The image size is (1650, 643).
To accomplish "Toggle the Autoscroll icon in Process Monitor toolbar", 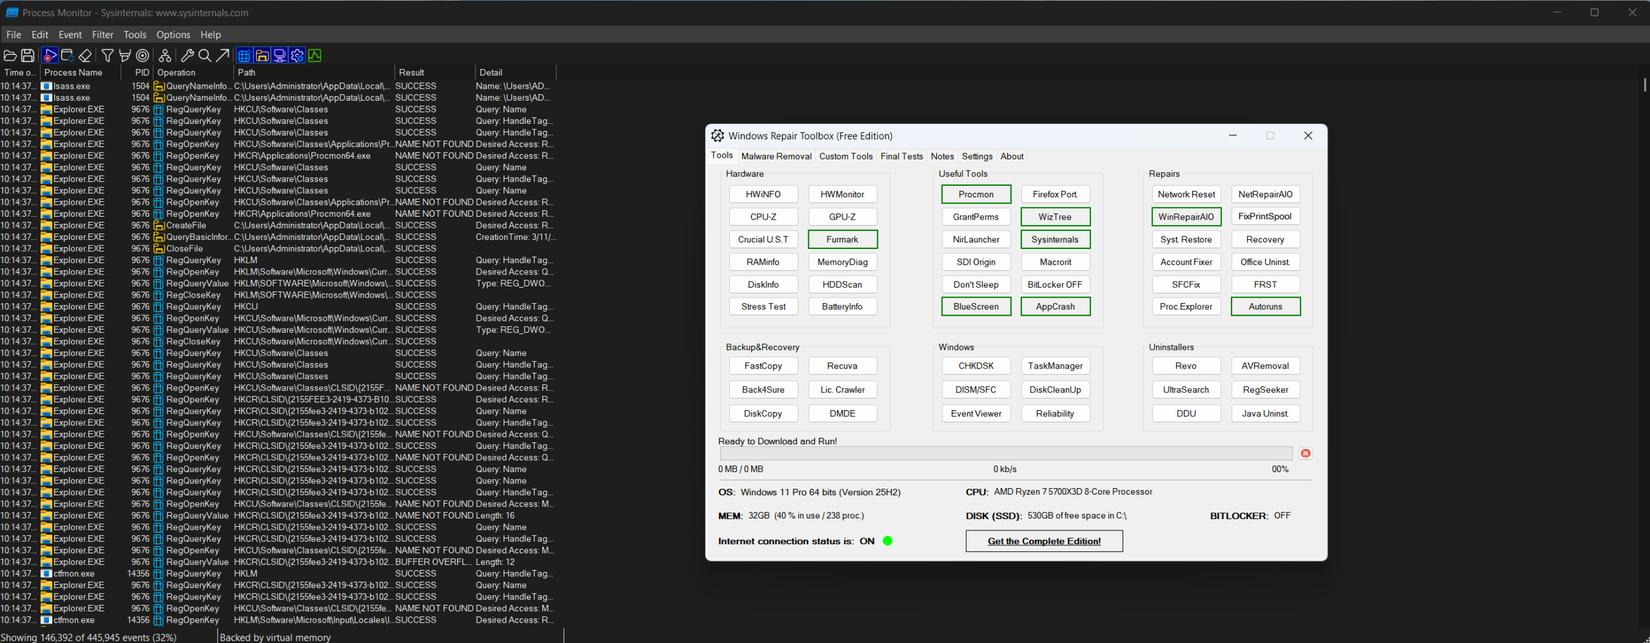I will tap(67, 55).
